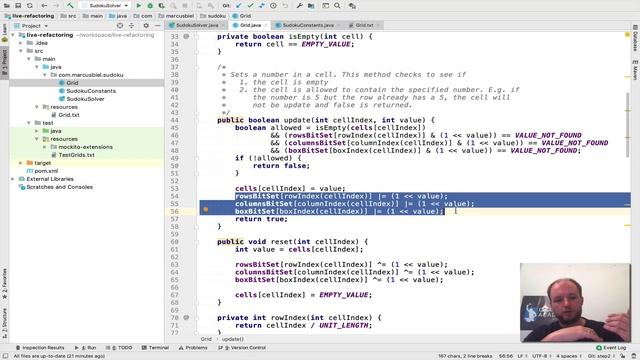Open Version Control tool window
The height and width of the screenshot is (360, 640).
tap(242, 348)
